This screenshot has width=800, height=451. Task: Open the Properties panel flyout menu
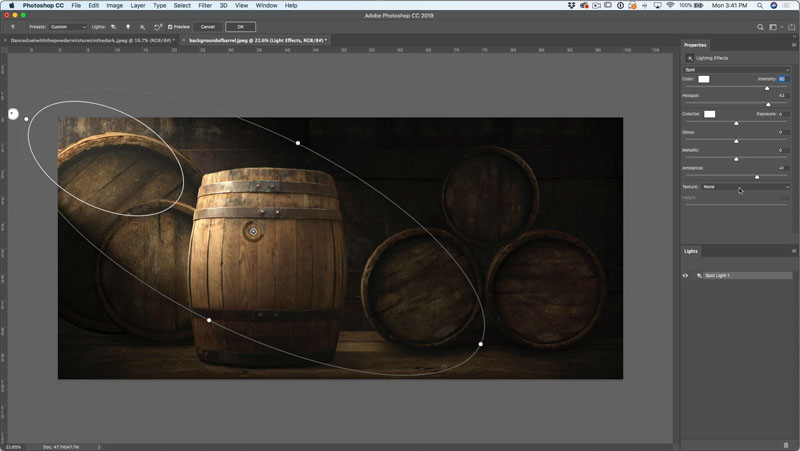click(794, 45)
